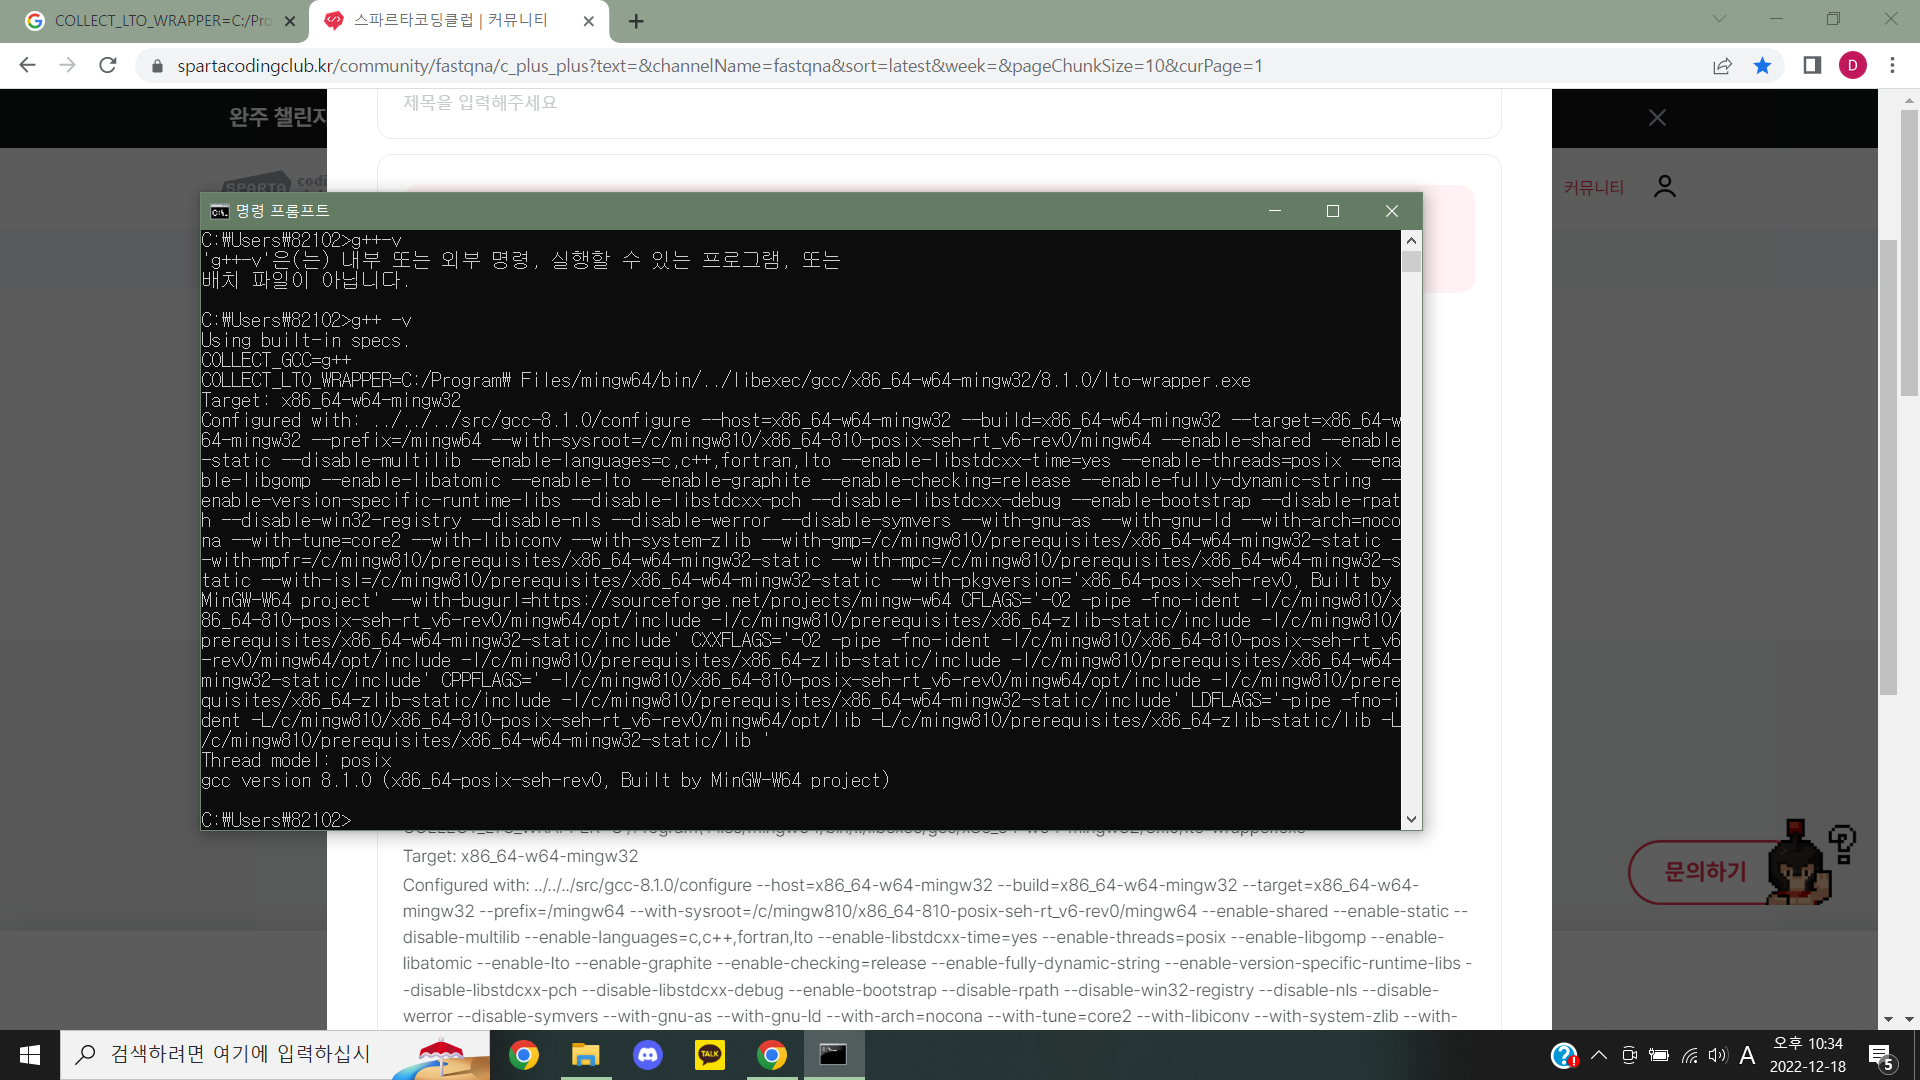Click the 문의하기 inquiry button
Viewport: 1920px width, 1080px height.
(x=1705, y=872)
